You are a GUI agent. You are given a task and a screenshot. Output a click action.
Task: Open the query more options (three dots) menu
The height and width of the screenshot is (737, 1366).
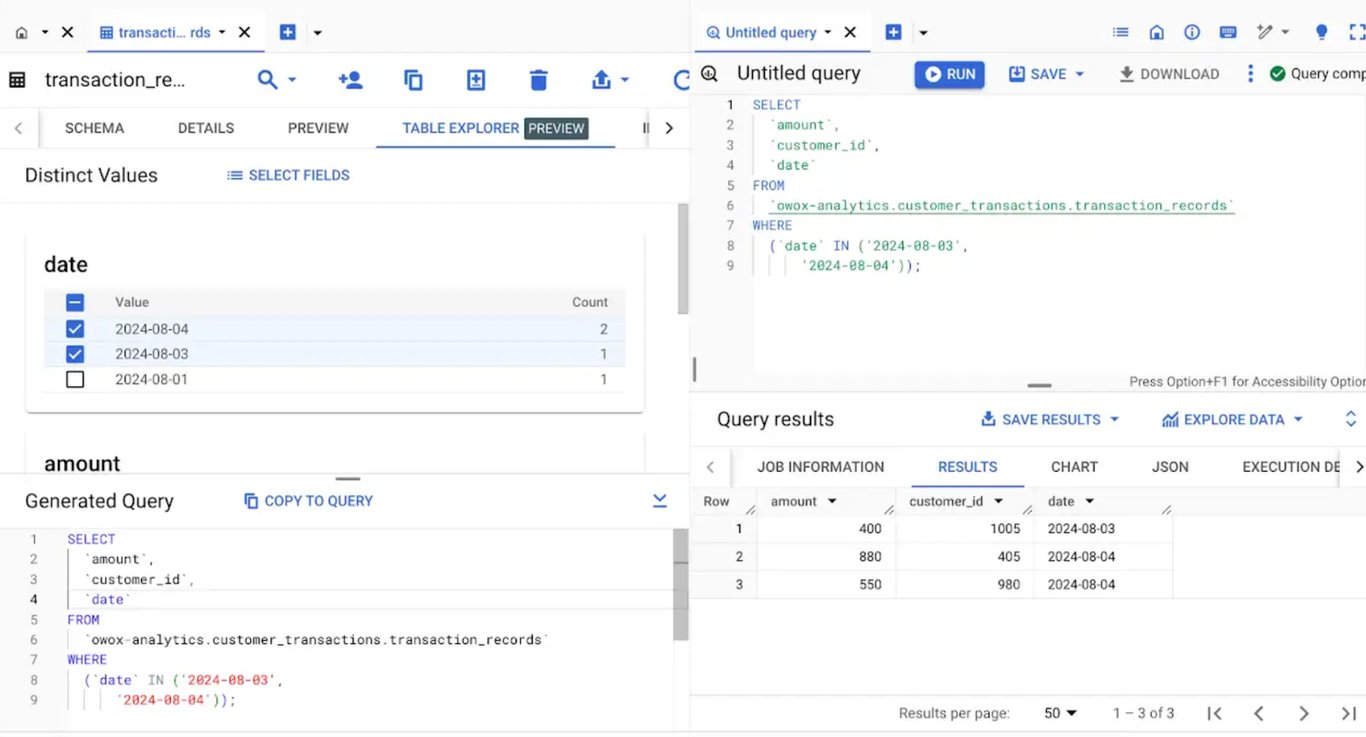[1250, 74]
